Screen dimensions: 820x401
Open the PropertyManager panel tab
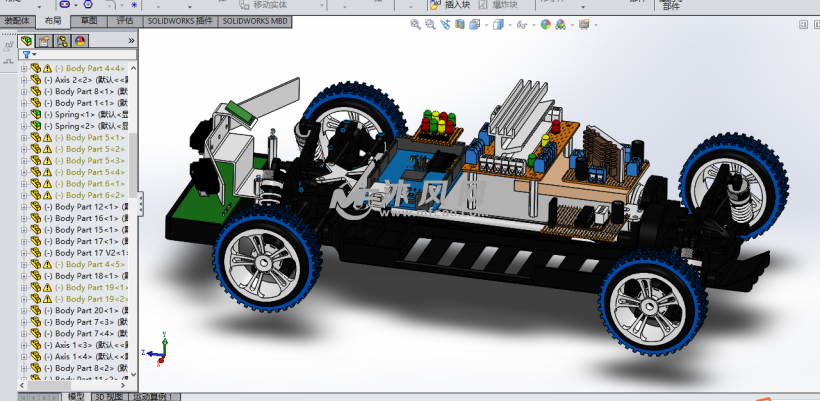(x=45, y=40)
